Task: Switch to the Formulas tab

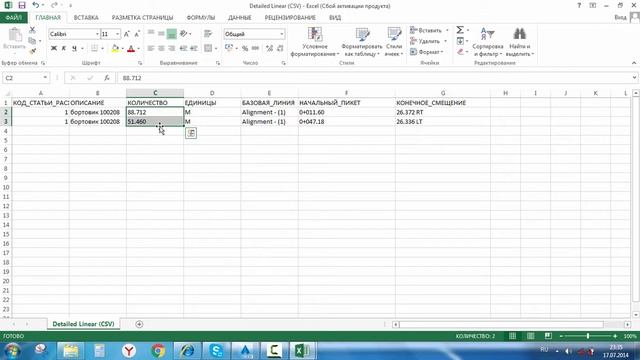Action: coord(200,18)
